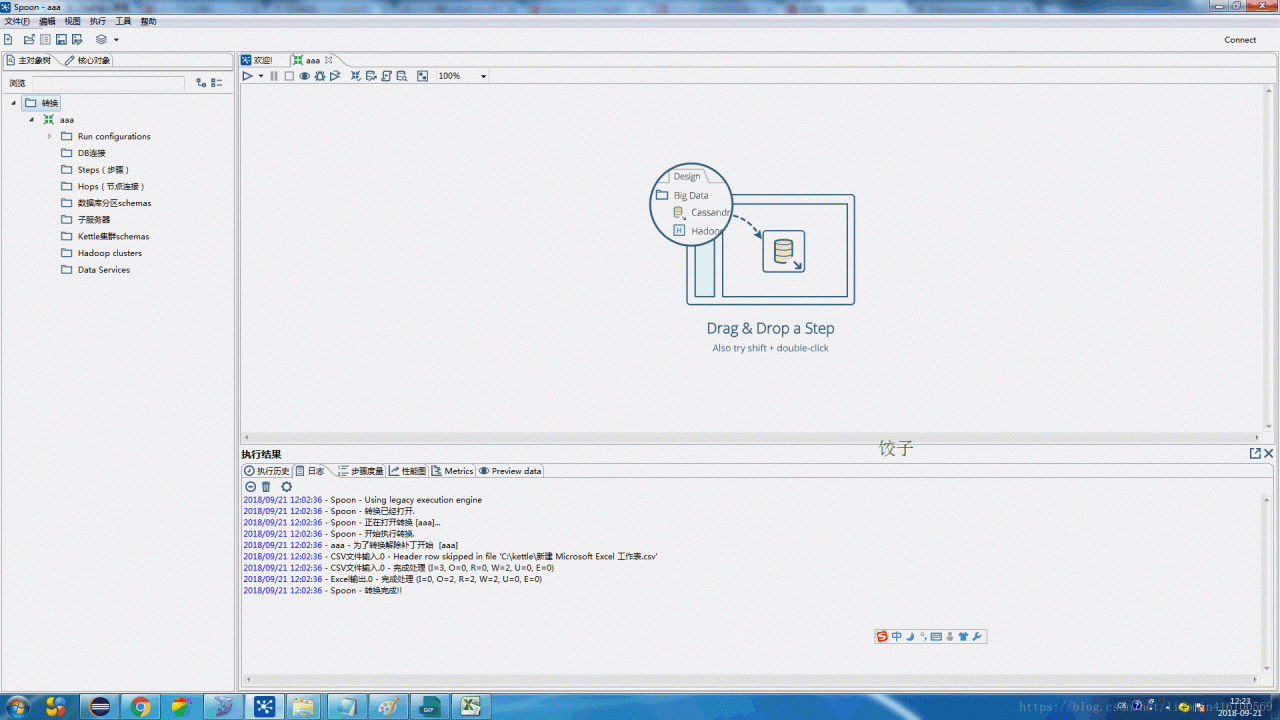This screenshot has width=1280, height=720.
Task: Replay the transformation
Action: click(x=335, y=76)
